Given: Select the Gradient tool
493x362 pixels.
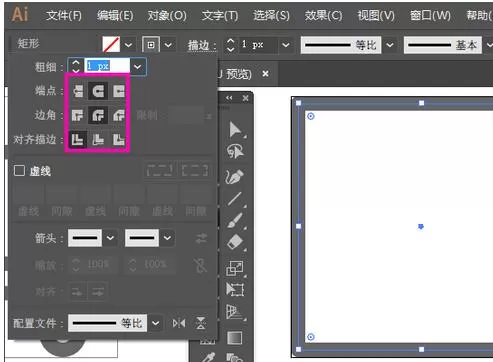Looking at the screenshot, I should coord(235,338).
